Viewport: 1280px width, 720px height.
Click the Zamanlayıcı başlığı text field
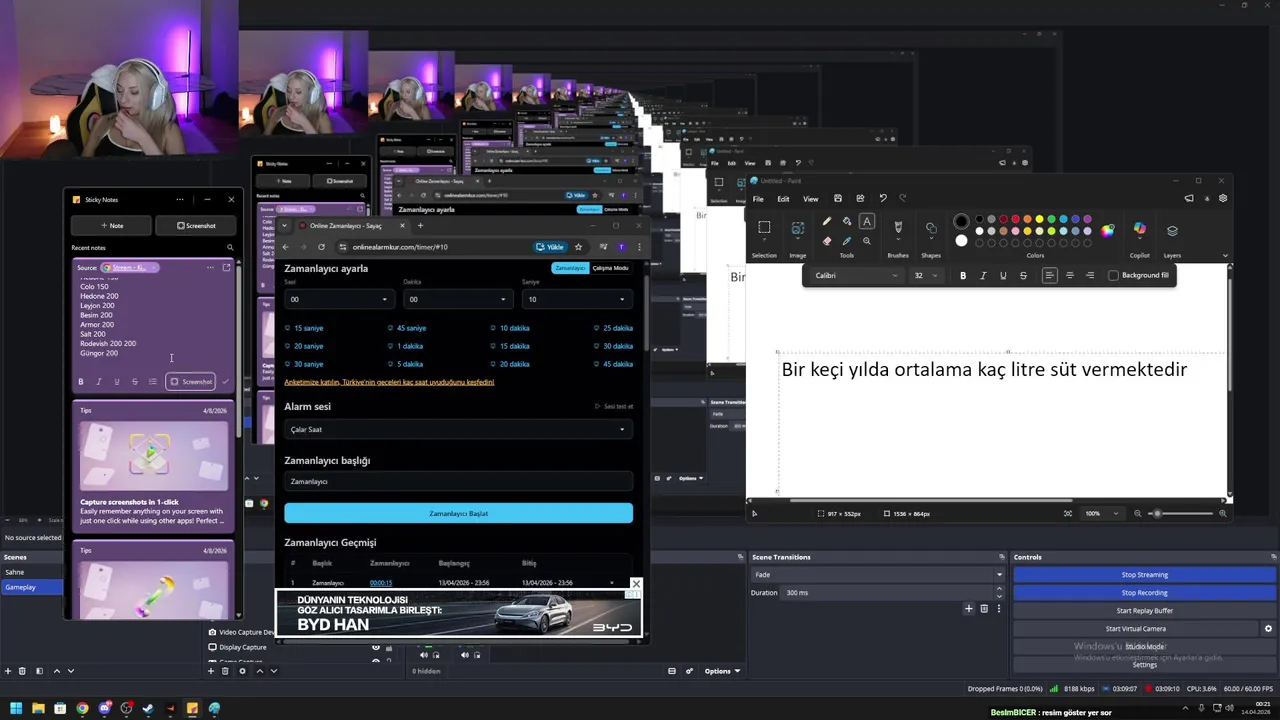click(458, 482)
